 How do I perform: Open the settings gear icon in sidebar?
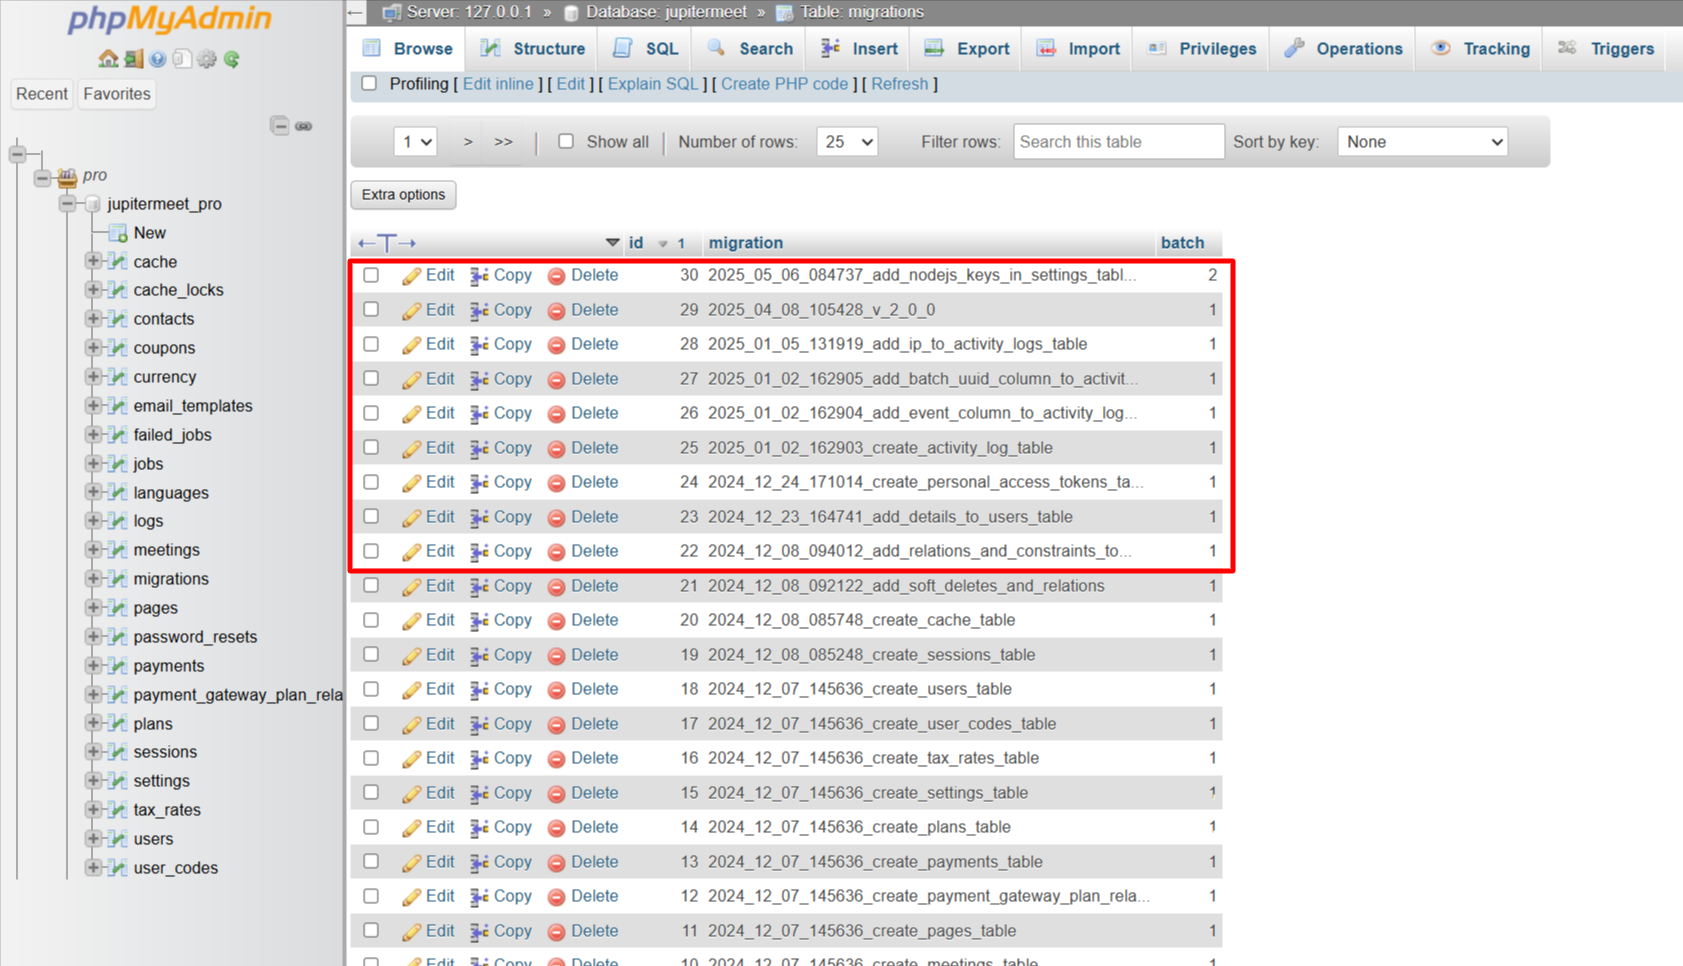(x=207, y=59)
